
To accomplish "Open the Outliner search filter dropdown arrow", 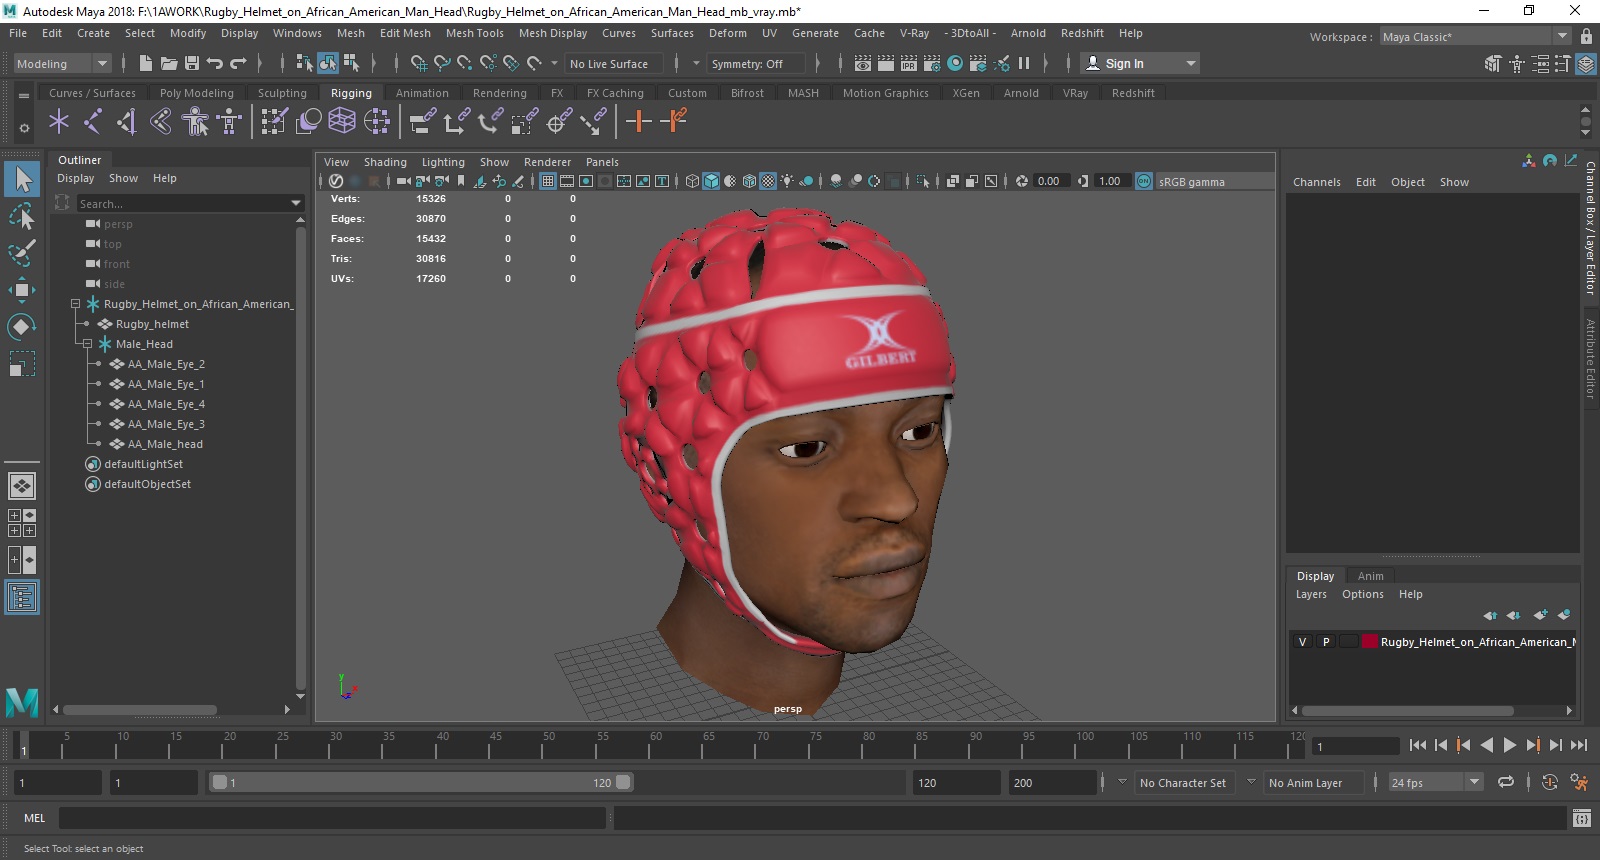I will pos(296,203).
